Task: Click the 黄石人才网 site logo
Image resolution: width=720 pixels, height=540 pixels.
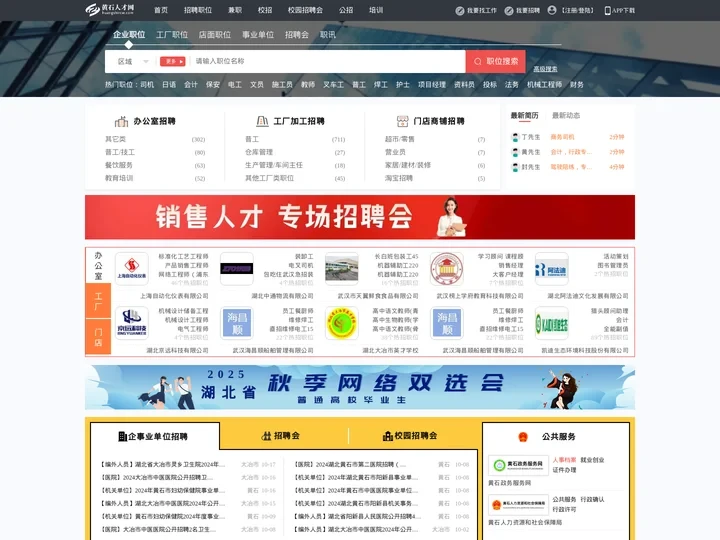Action: coord(110,9)
